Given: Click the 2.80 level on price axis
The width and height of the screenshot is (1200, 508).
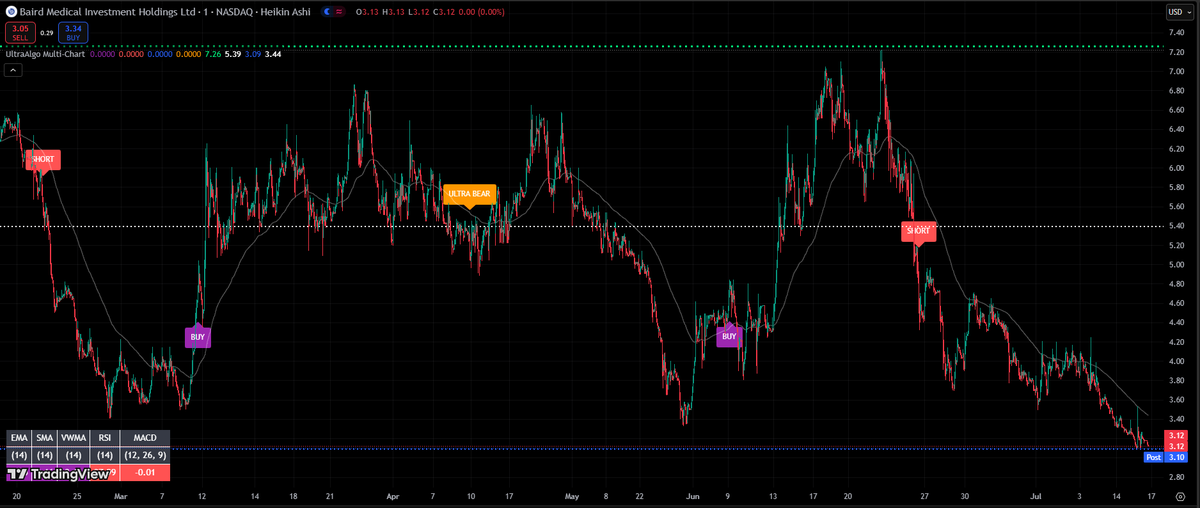Looking at the screenshot, I should 1176,478.
